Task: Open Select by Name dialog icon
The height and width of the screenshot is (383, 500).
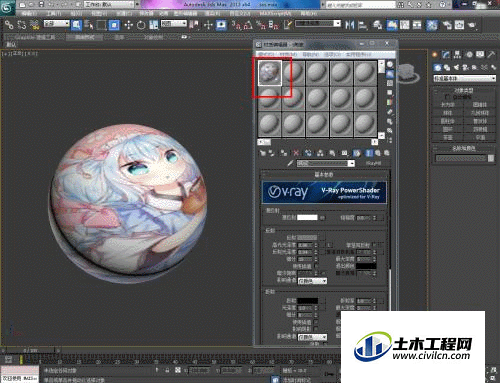Action: pos(89,25)
